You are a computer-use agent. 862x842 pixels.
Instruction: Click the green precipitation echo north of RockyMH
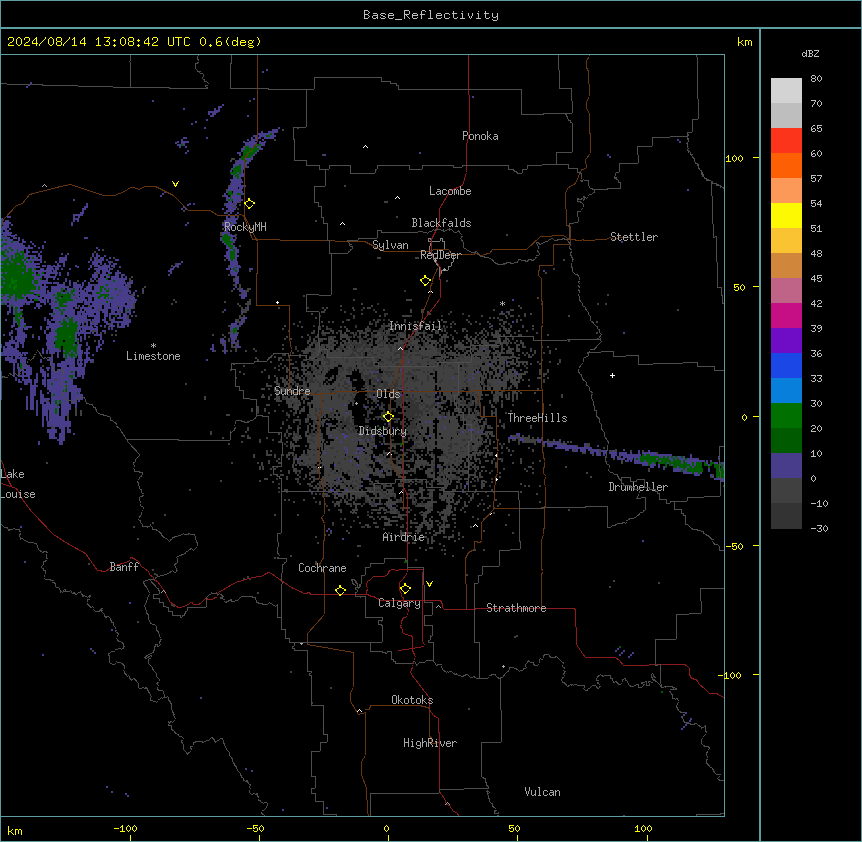coord(248,150)
